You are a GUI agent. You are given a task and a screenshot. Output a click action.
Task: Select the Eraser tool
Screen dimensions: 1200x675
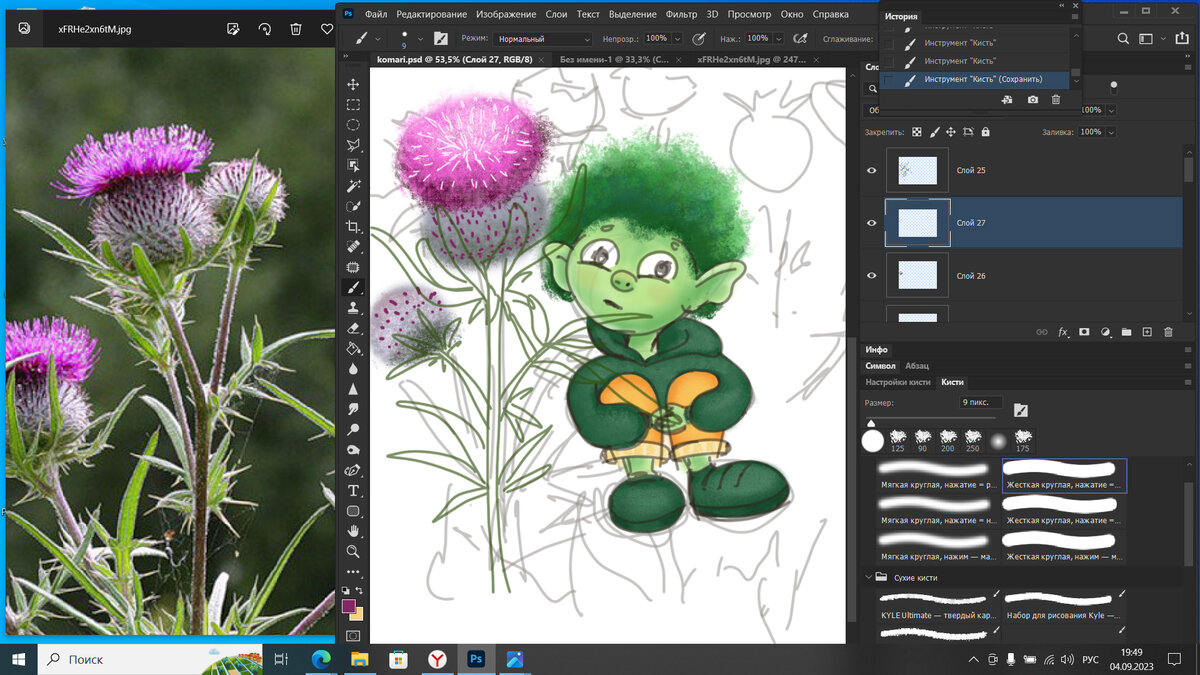[x=353, y=328]
